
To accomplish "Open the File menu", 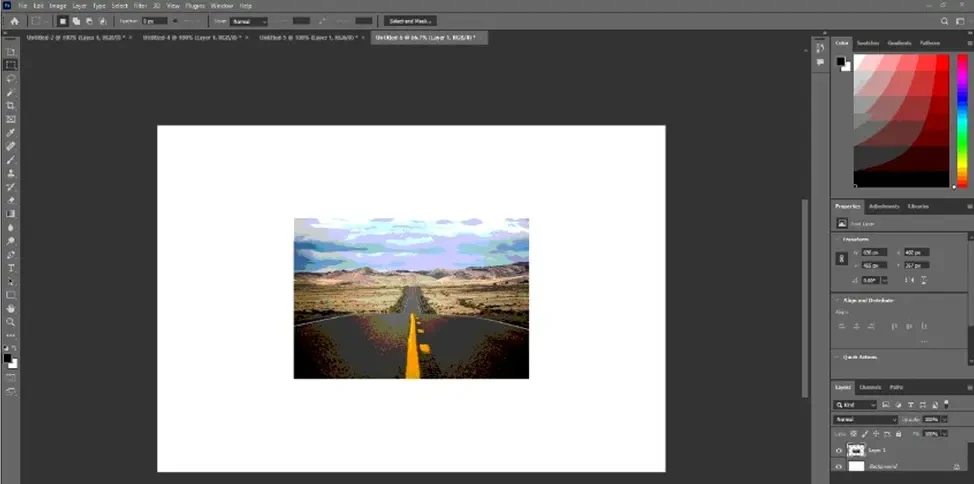I will [23, 6].
